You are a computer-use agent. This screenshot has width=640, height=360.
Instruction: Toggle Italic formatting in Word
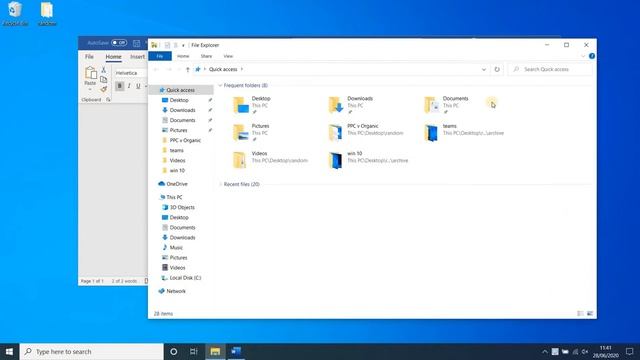129,86
